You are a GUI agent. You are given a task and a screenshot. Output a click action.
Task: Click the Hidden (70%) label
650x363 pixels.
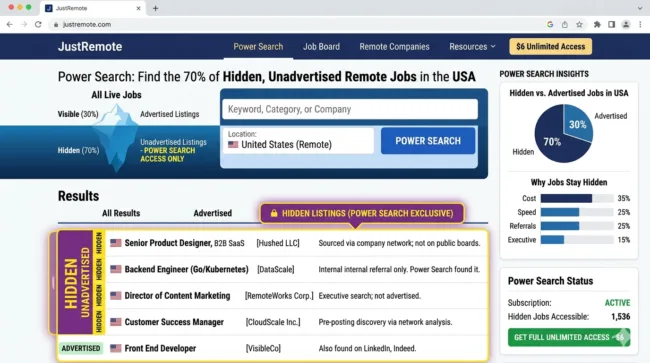click(78, 150)
